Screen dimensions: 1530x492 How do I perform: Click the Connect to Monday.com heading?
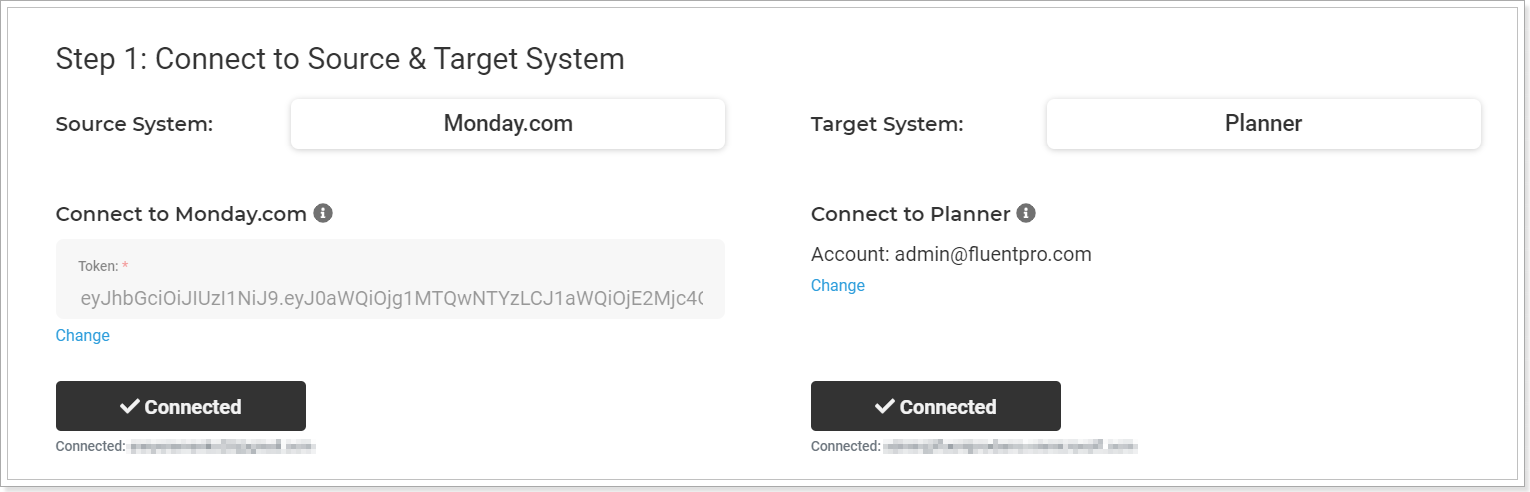click(181, 213)
